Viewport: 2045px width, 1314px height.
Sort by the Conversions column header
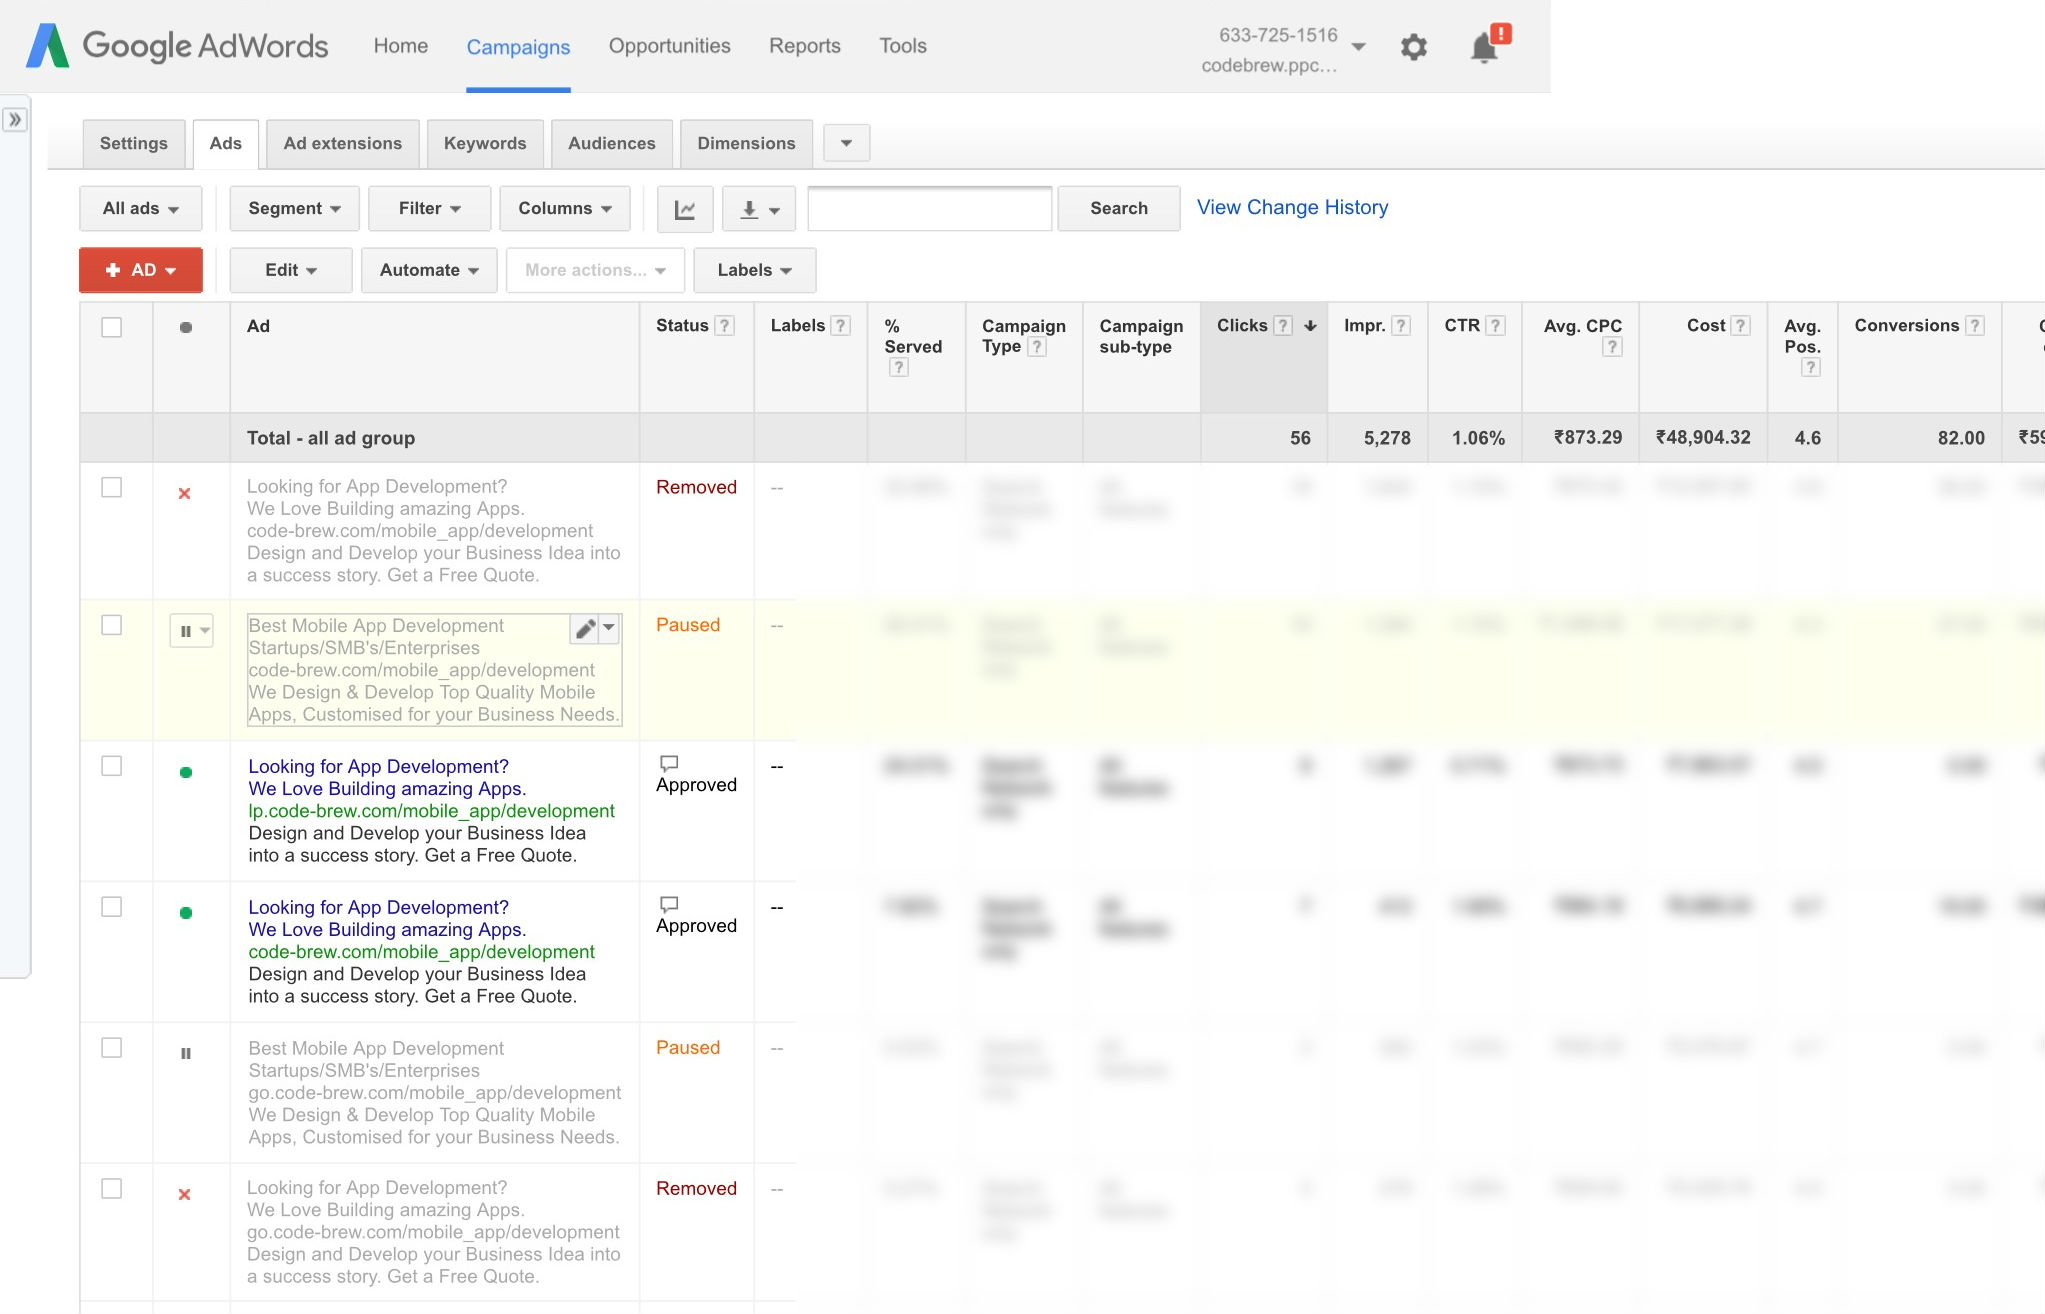click(x=1907, y=326)
